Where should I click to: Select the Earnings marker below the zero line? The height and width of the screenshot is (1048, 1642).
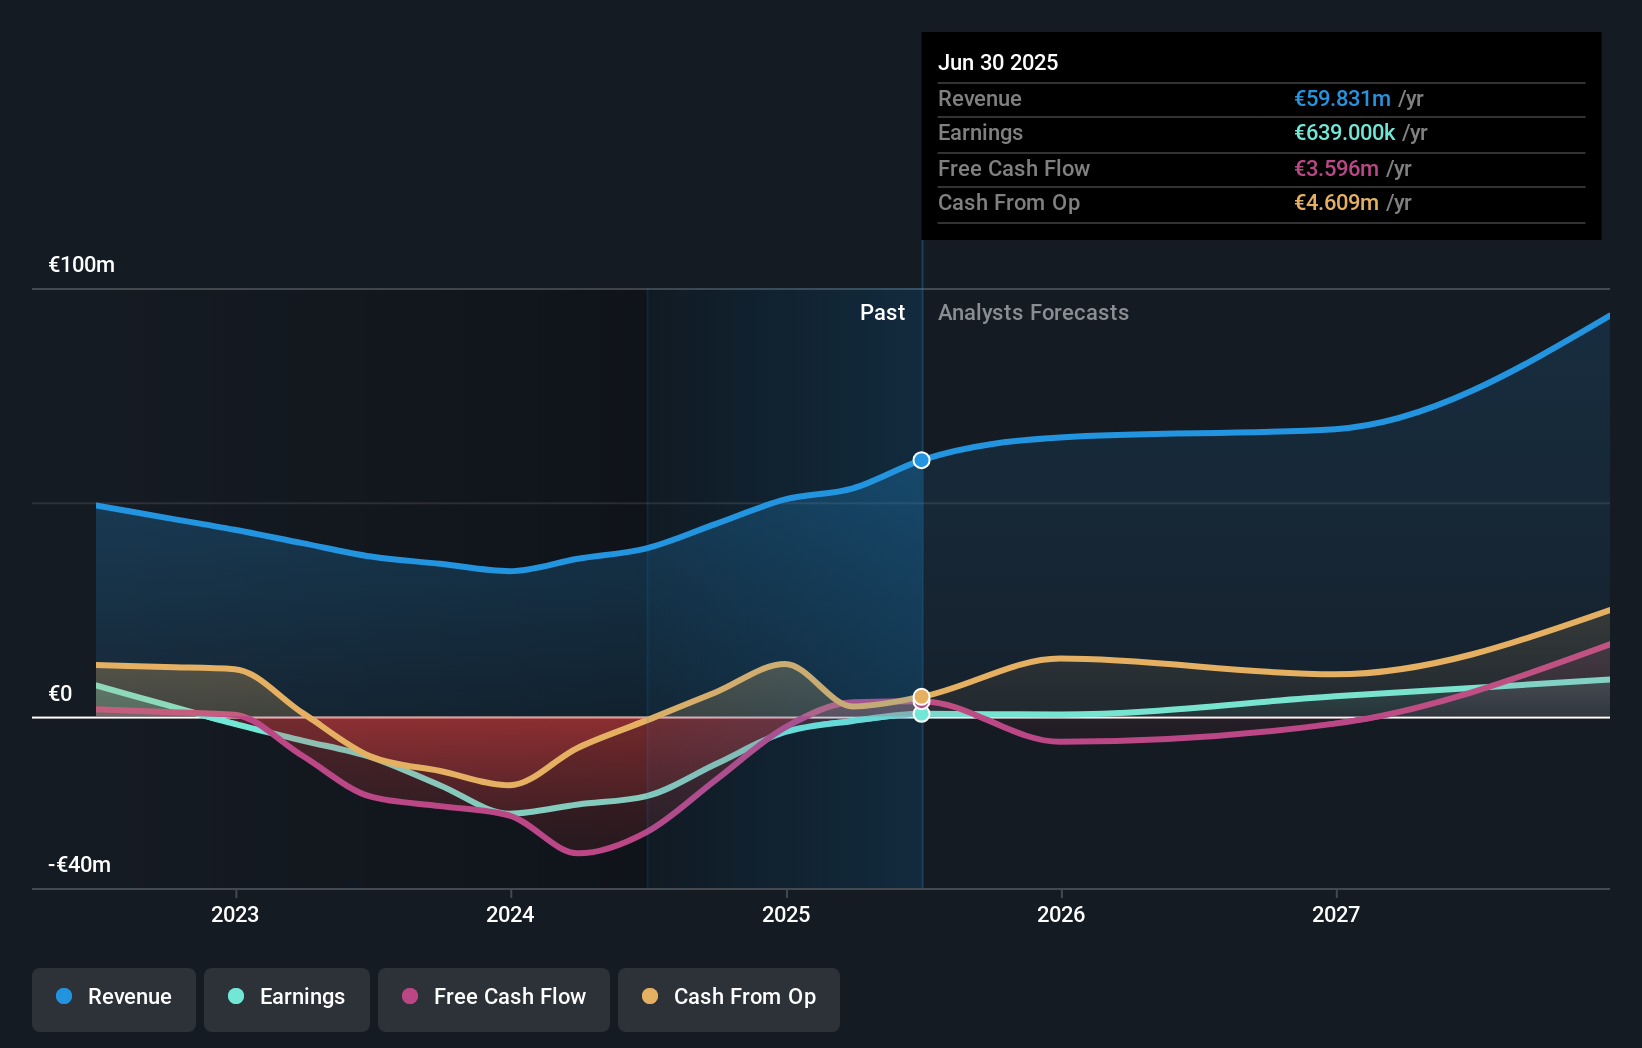[920, 716]
